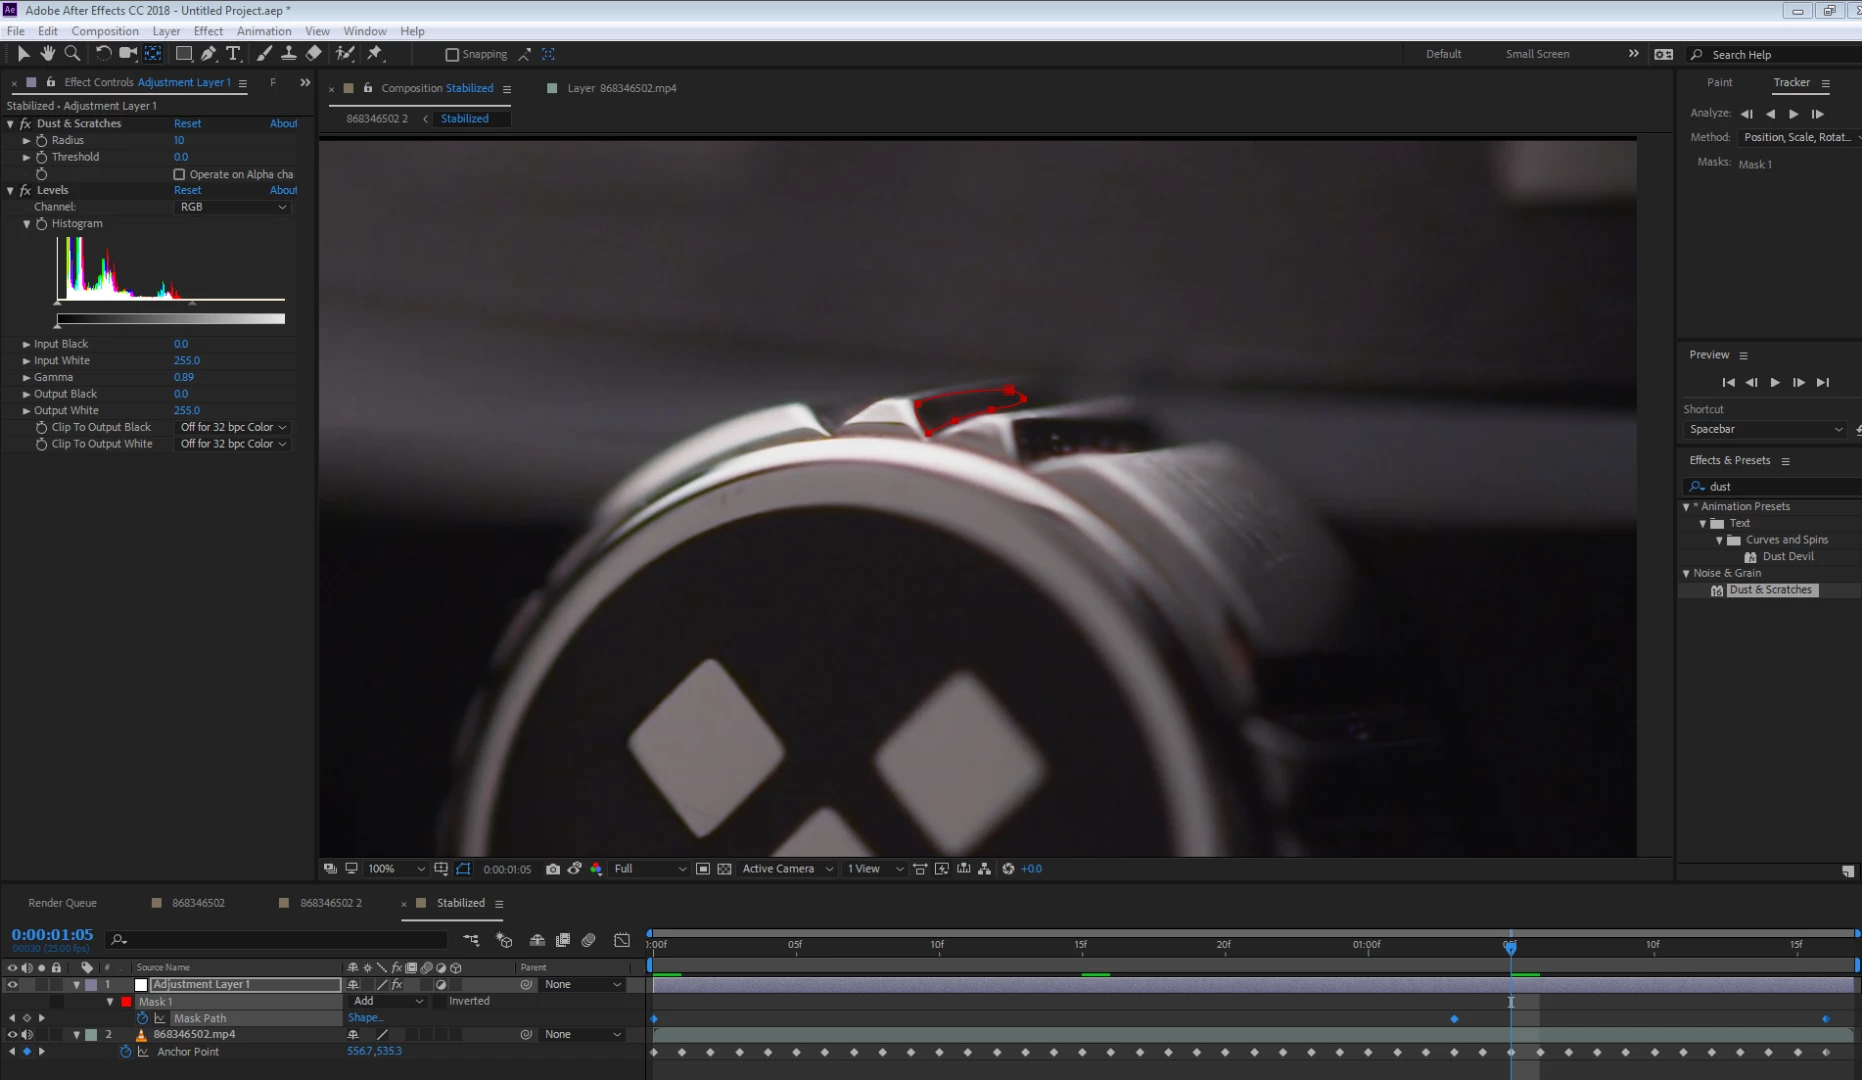
Task: Collapse the Dust & Scratches effect
Action: (x=11, y=124)
